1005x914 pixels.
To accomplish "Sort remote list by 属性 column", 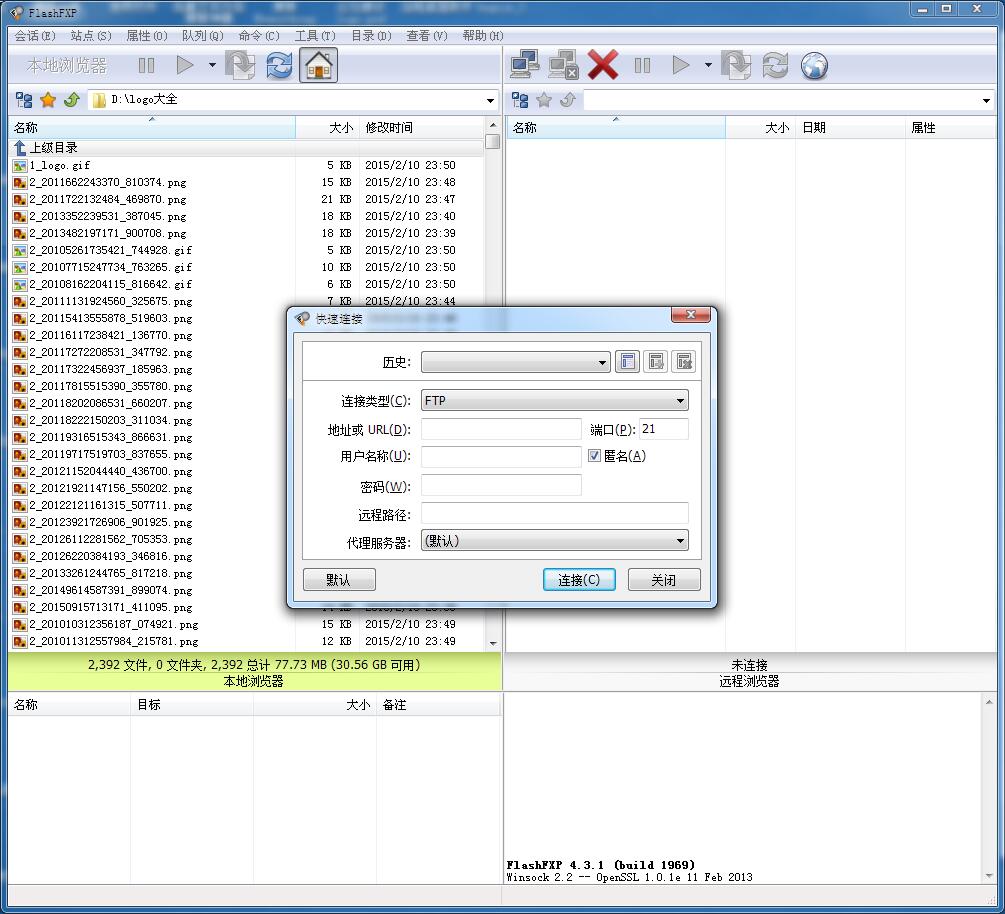I will click(x=950, y=128).
